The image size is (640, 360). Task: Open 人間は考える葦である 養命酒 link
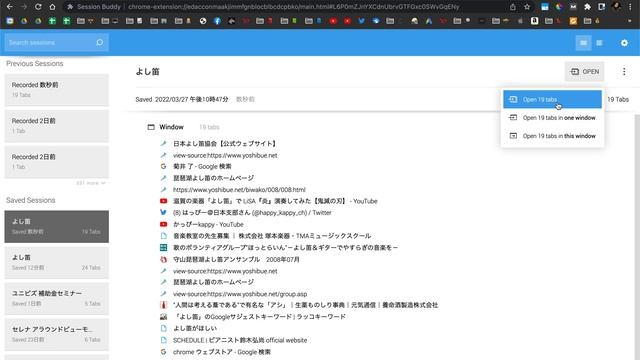coord(305,305)
